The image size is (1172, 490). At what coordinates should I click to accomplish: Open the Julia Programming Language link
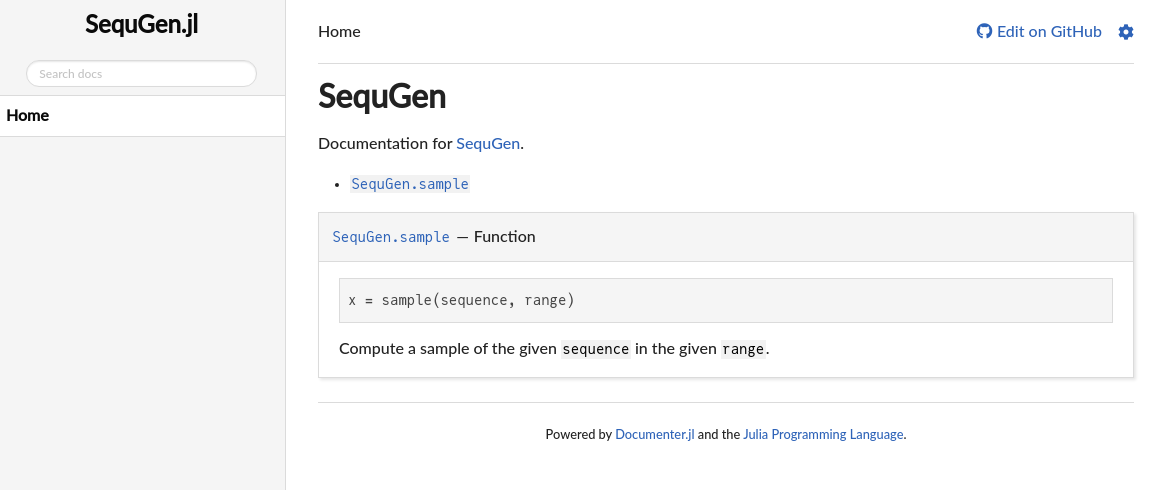823,435
